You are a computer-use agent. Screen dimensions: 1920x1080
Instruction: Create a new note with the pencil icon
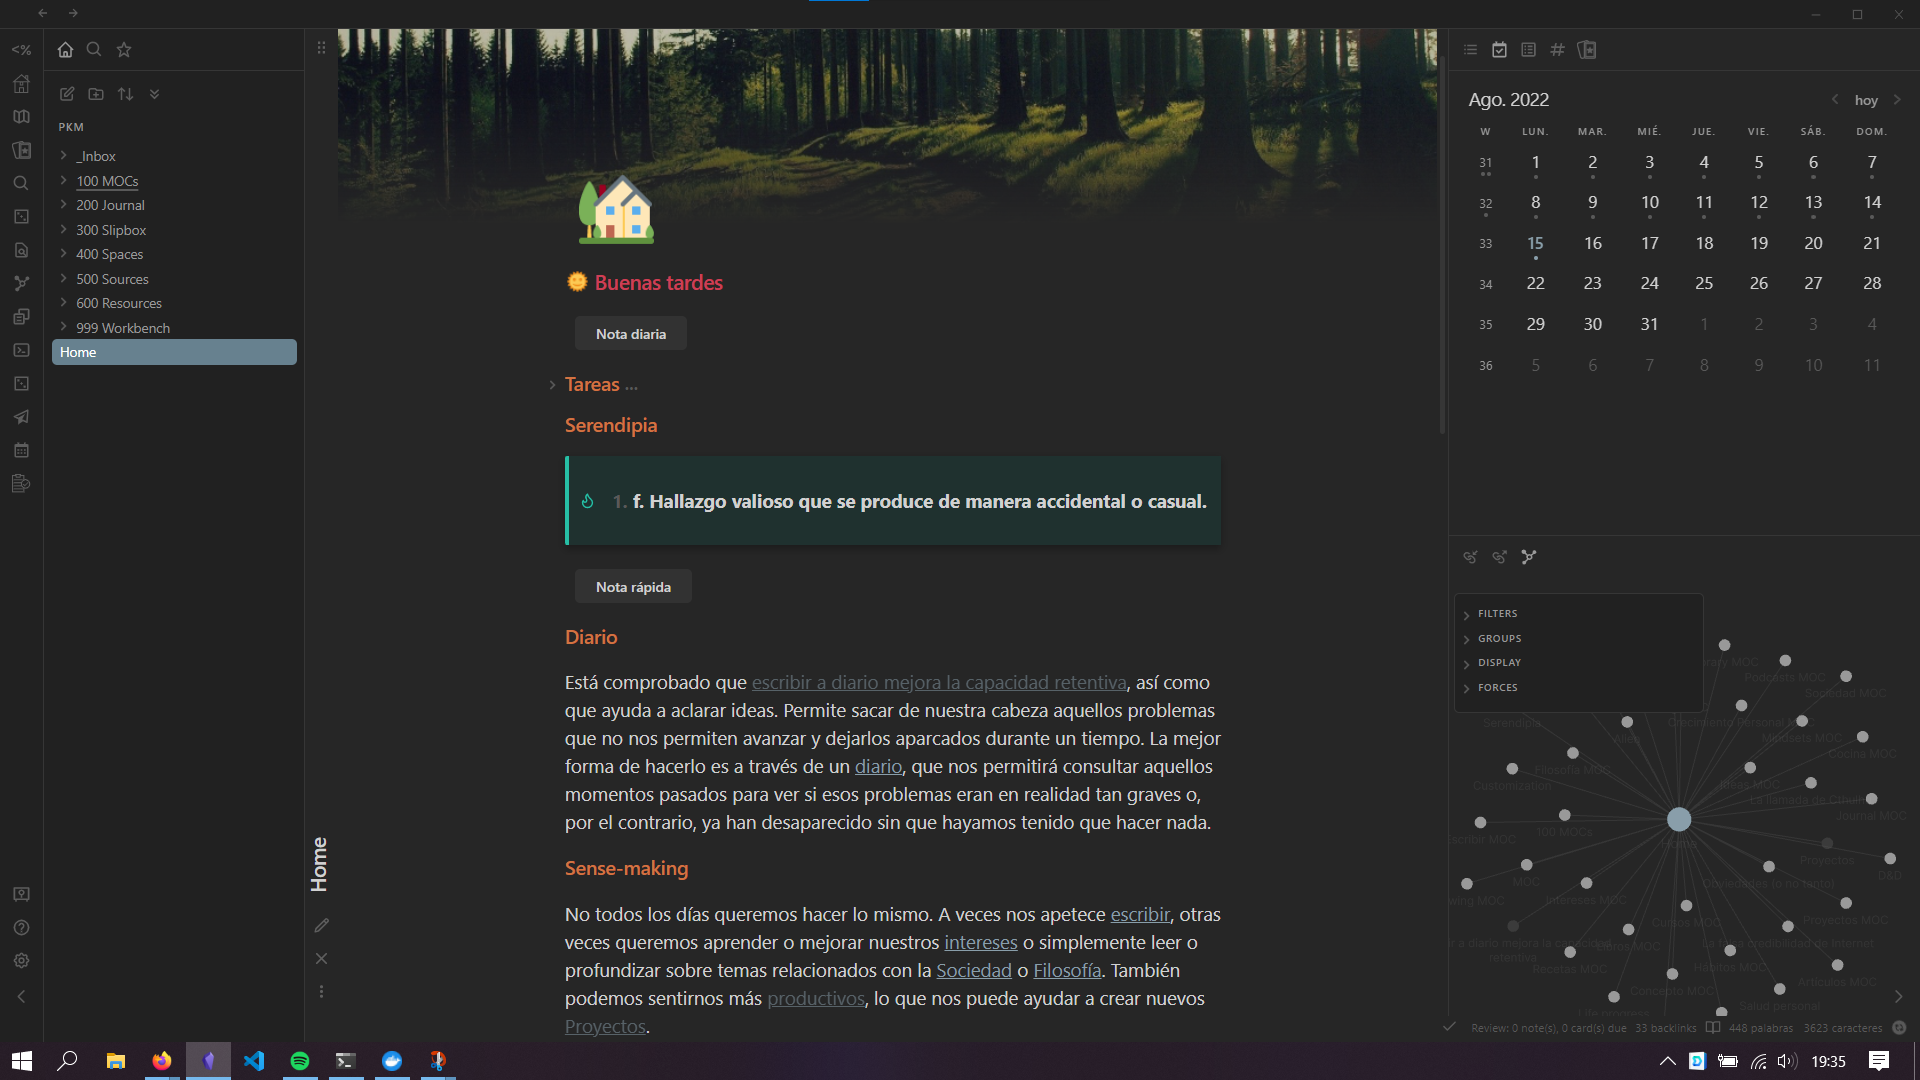[67, 93]
